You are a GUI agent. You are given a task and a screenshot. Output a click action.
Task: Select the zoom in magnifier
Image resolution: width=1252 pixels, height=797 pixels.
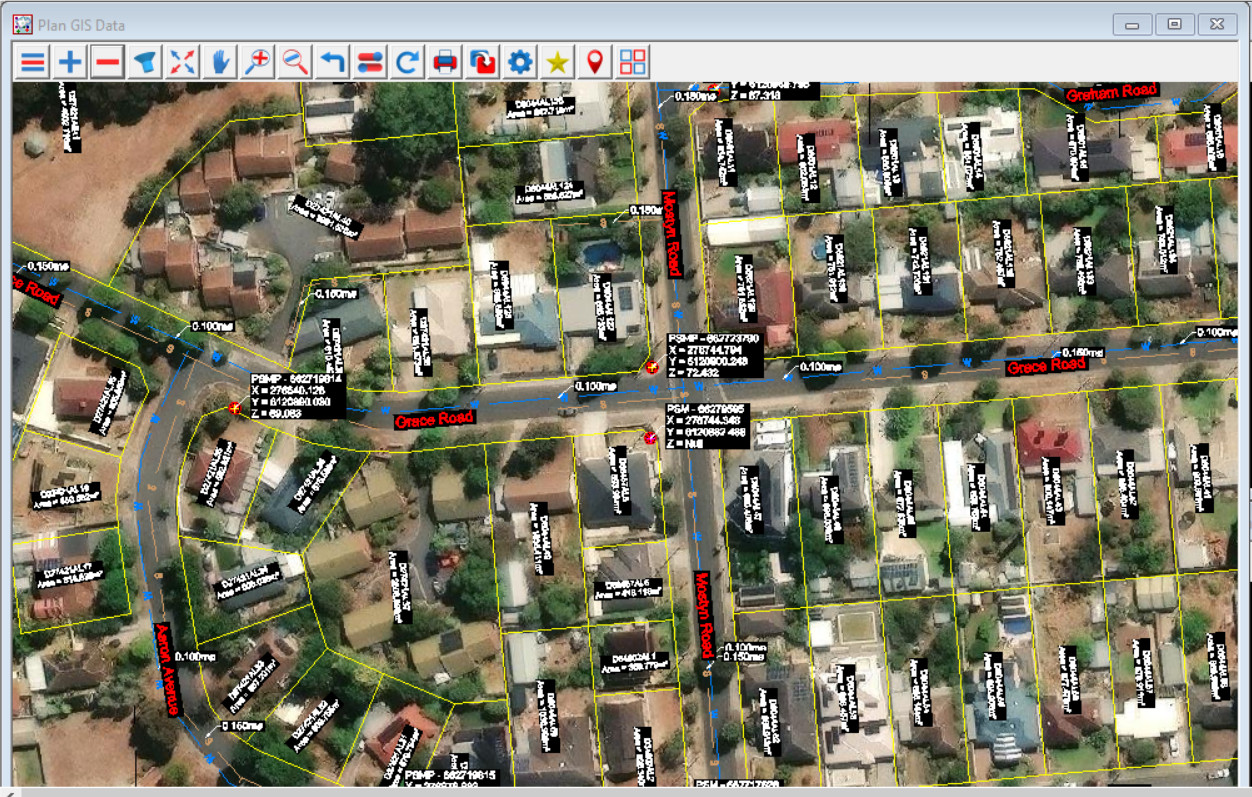click(x=257, y=62)
